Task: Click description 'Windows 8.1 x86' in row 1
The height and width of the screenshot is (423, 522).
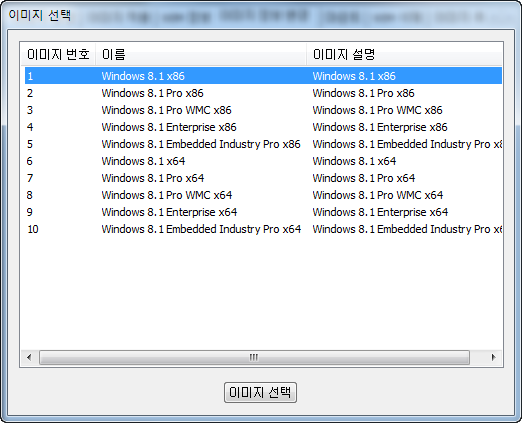Action: click(x=354, y=76)
